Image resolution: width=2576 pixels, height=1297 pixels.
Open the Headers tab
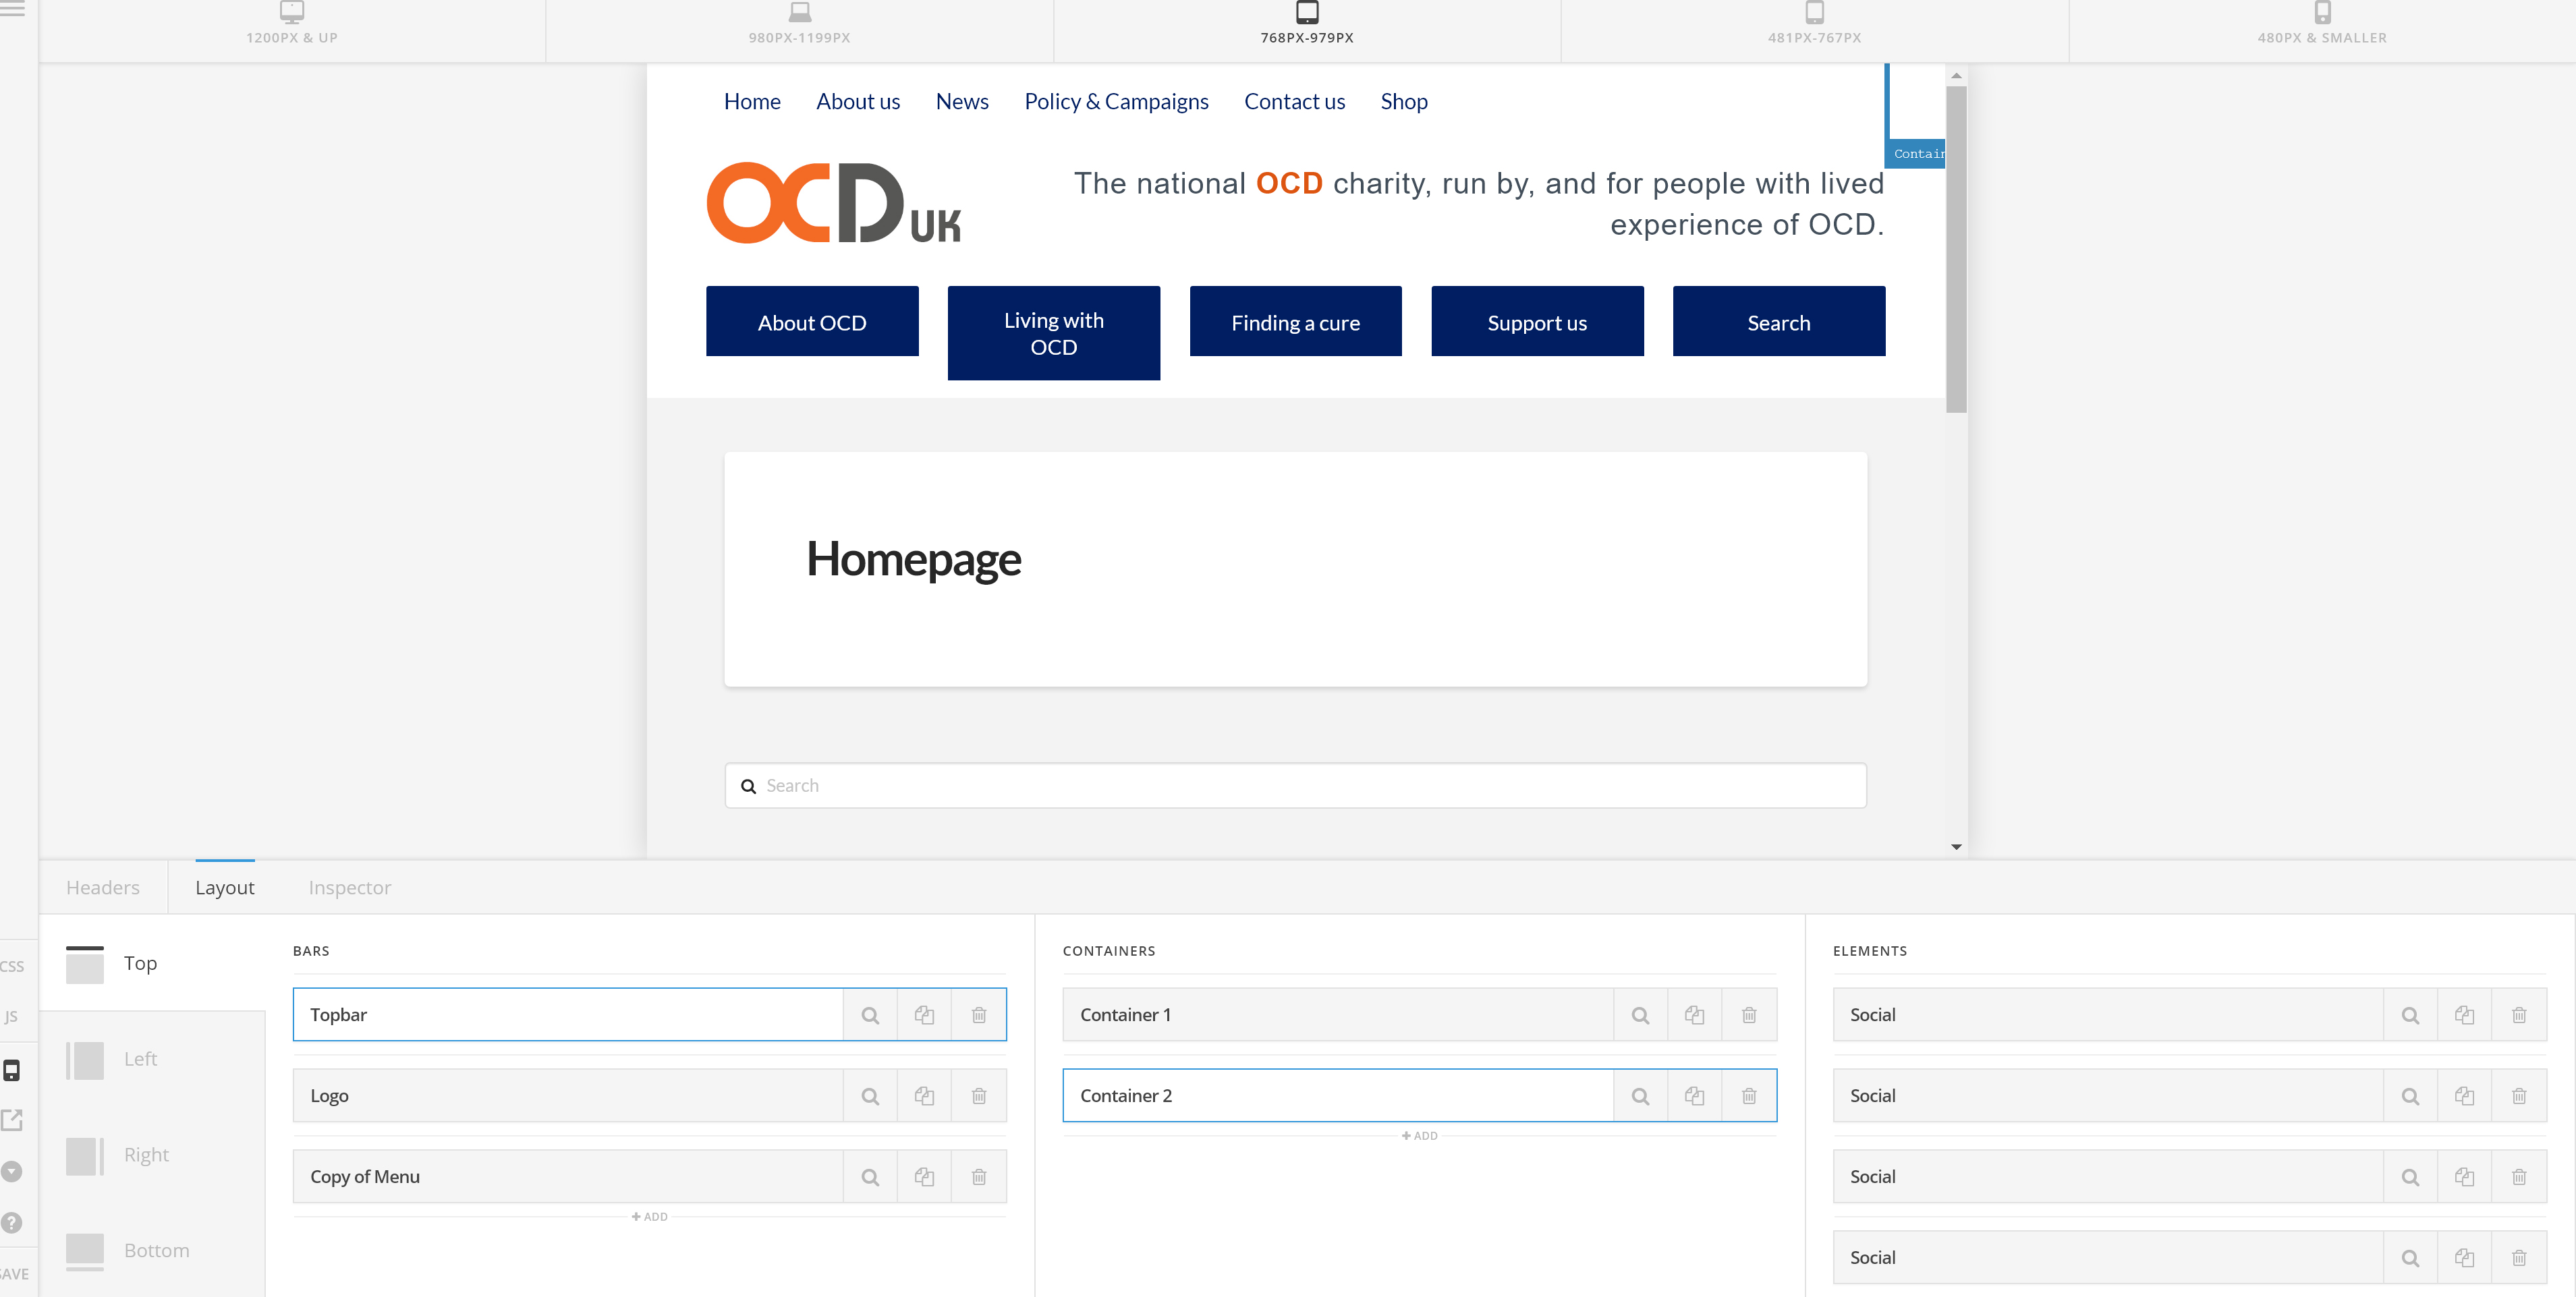102,888
